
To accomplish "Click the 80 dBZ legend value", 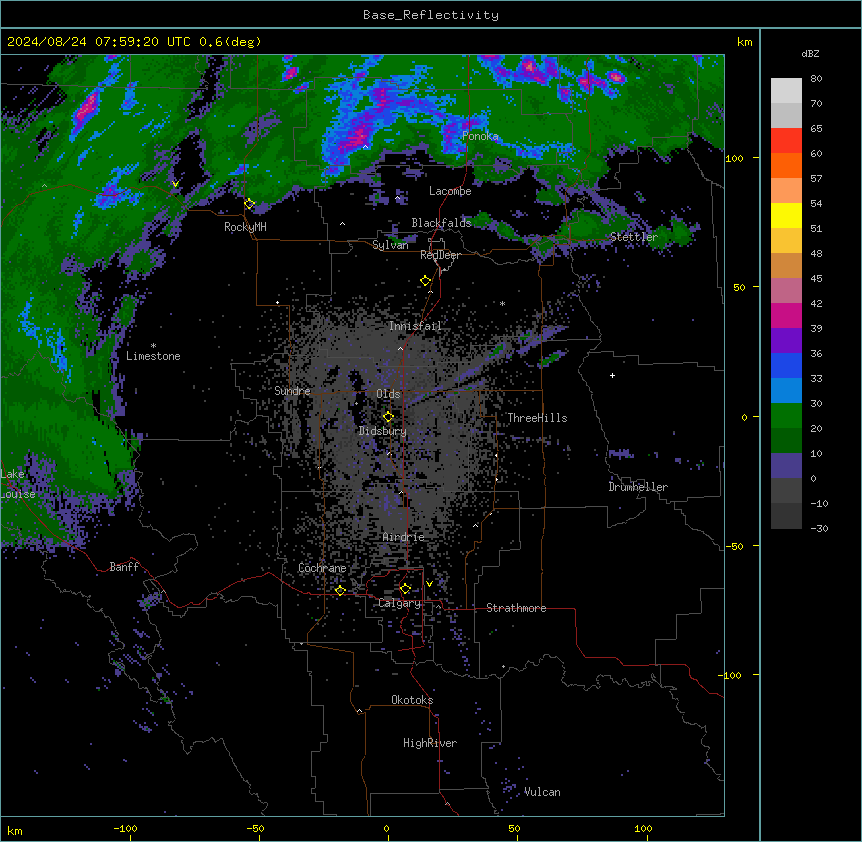I will pos(816,79).
